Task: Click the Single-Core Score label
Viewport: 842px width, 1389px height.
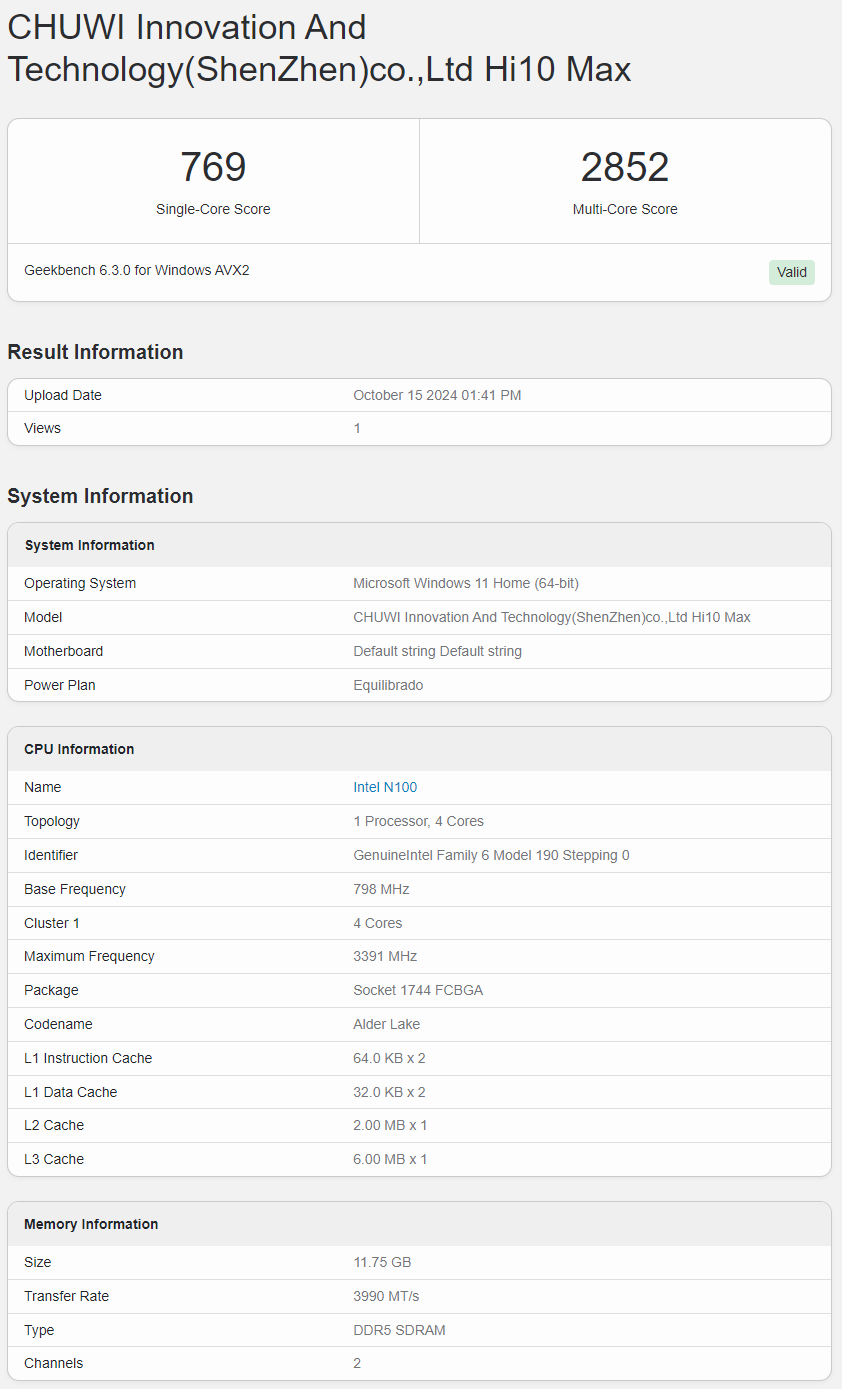Action: (213, 209)
